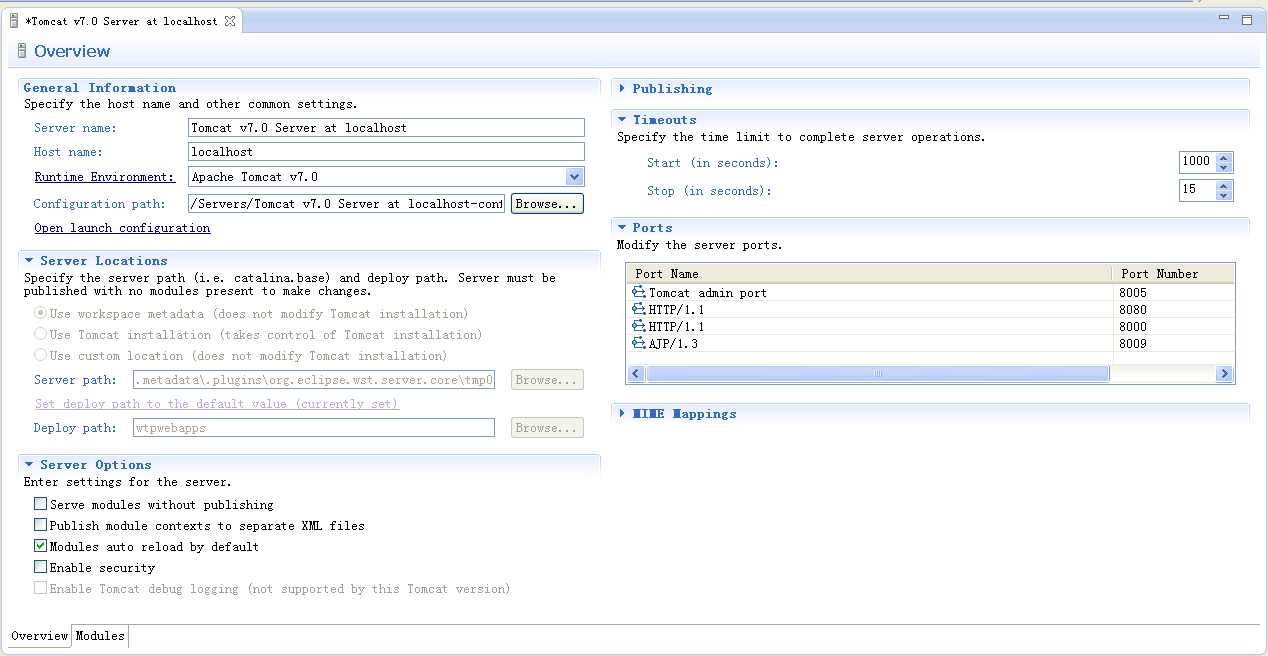Click the server icon on the editor tab
1268x656 pixels.
coord(13,20)
